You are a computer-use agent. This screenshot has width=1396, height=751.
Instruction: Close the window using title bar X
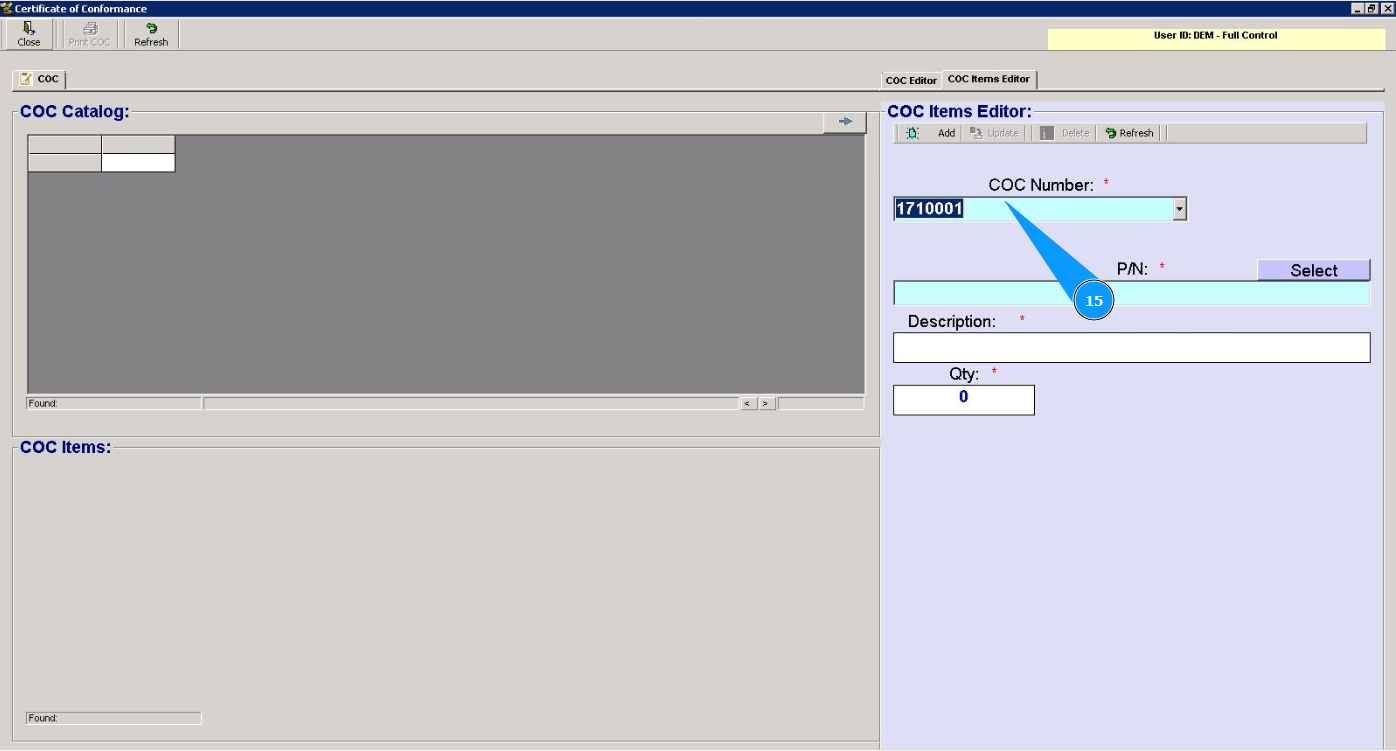(x=1387, y=8)
